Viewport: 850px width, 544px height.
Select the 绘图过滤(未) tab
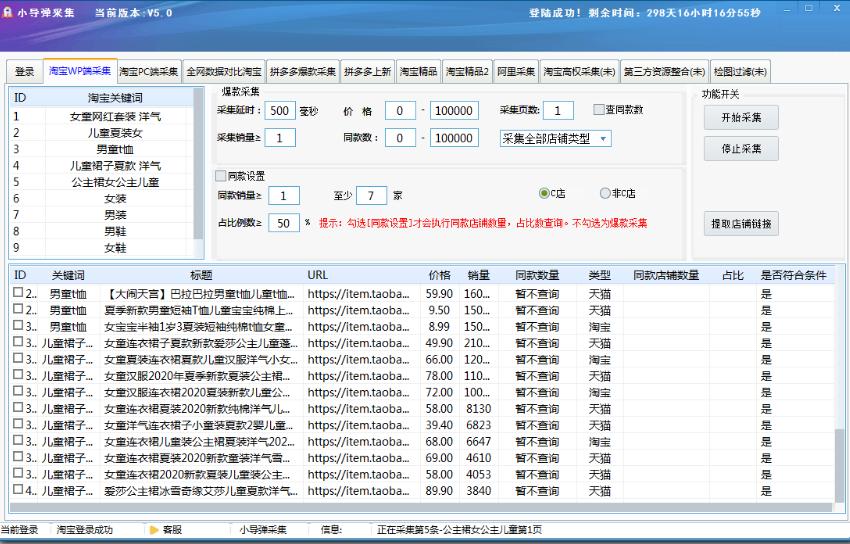[x=740, y=72]
